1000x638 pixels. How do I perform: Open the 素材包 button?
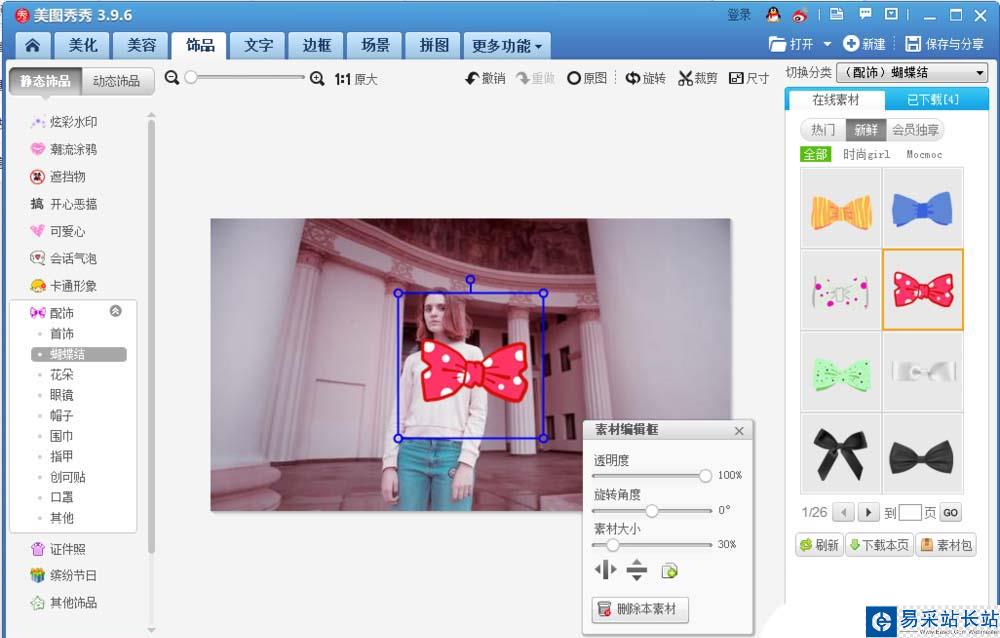946,545
